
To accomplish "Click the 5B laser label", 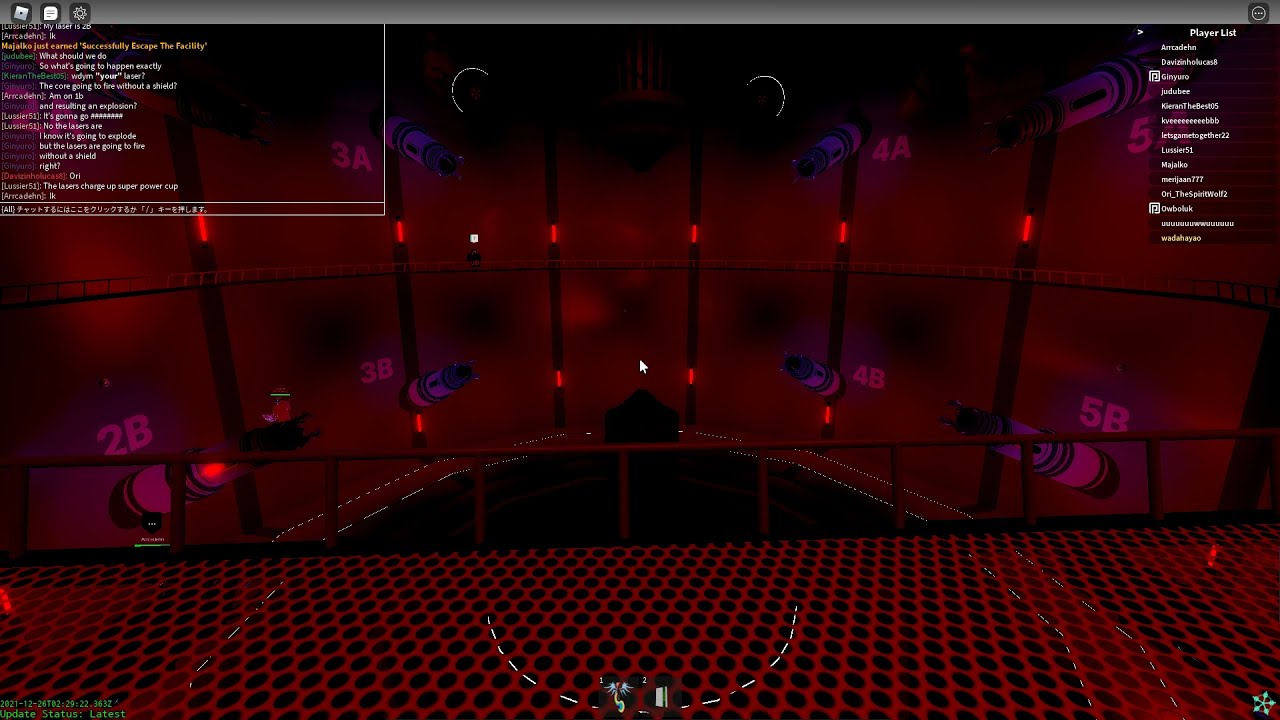I will pos(1105,414).
